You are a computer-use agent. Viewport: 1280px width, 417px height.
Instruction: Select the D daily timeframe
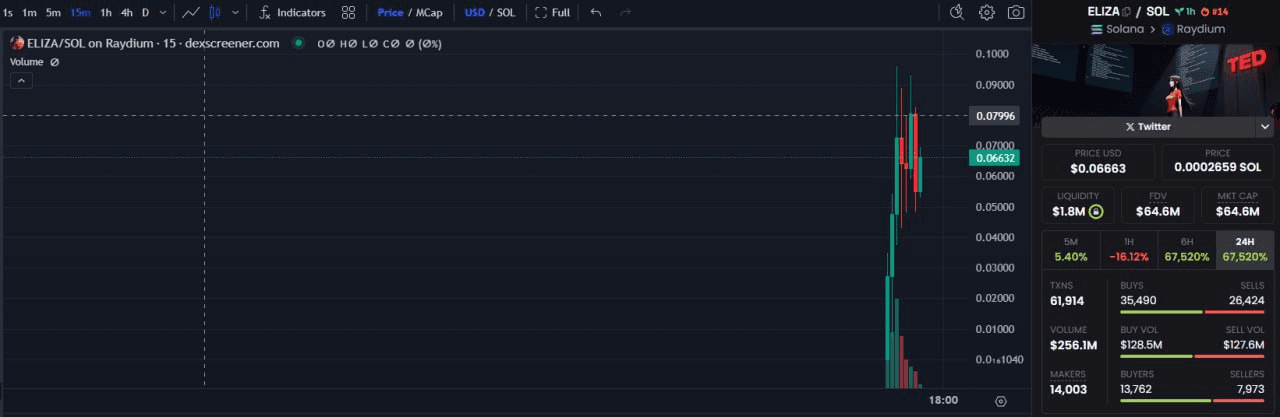click(x=145, y=13)
